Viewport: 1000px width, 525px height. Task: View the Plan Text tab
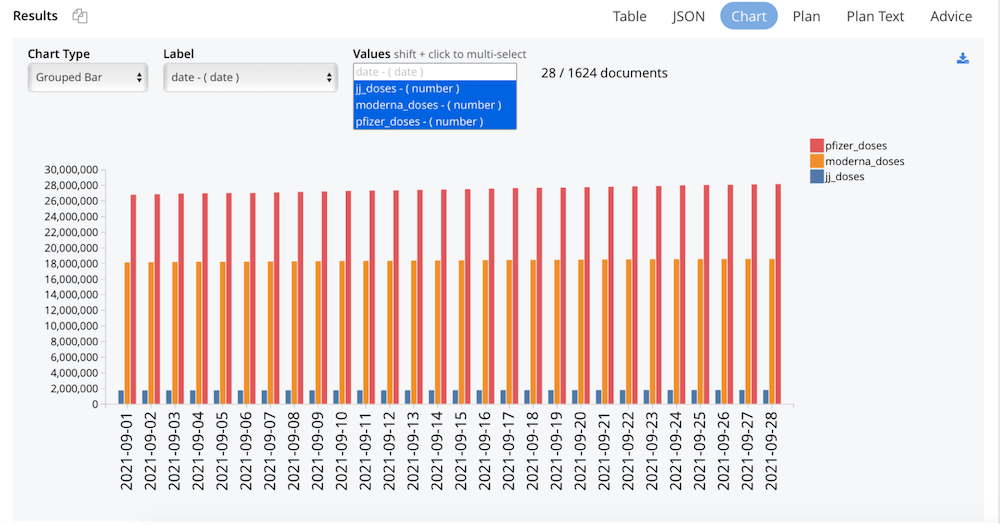875,17
